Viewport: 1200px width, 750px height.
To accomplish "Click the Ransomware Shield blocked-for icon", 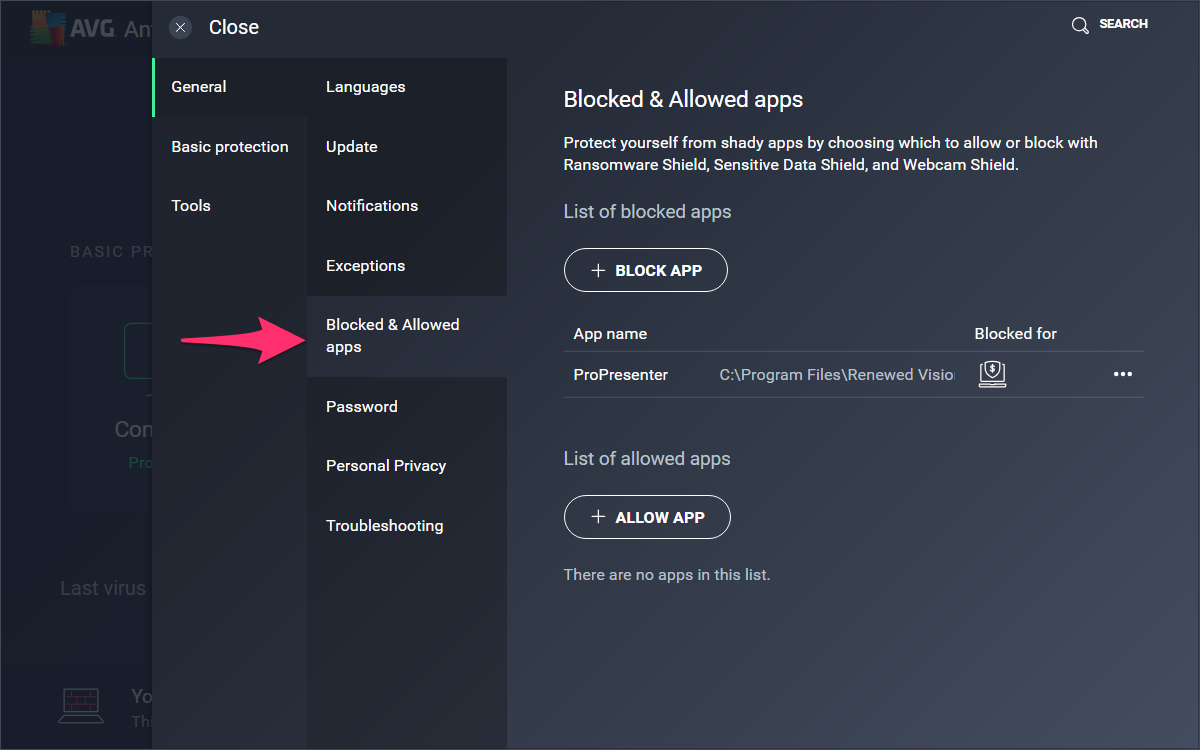I will 992,374.
